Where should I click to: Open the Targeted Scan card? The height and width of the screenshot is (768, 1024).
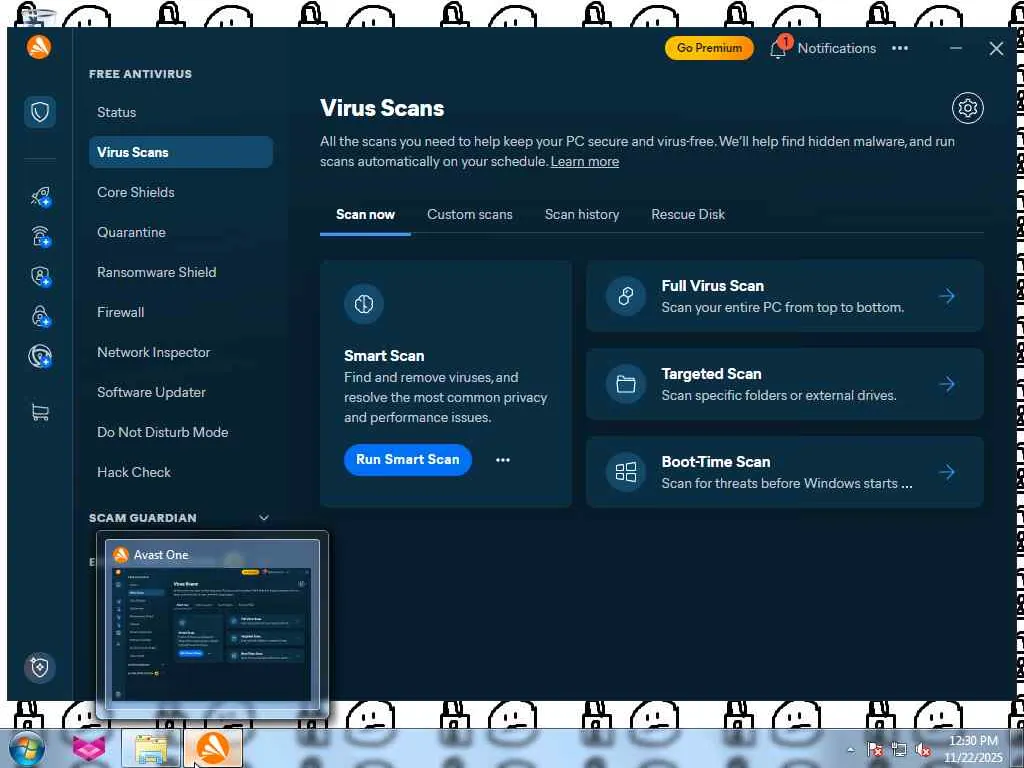click(784, 384)
